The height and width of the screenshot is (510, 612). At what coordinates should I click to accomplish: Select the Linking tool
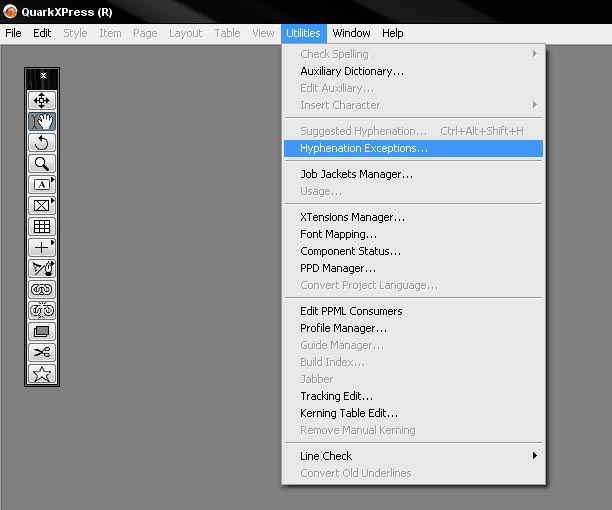(42, 290)
